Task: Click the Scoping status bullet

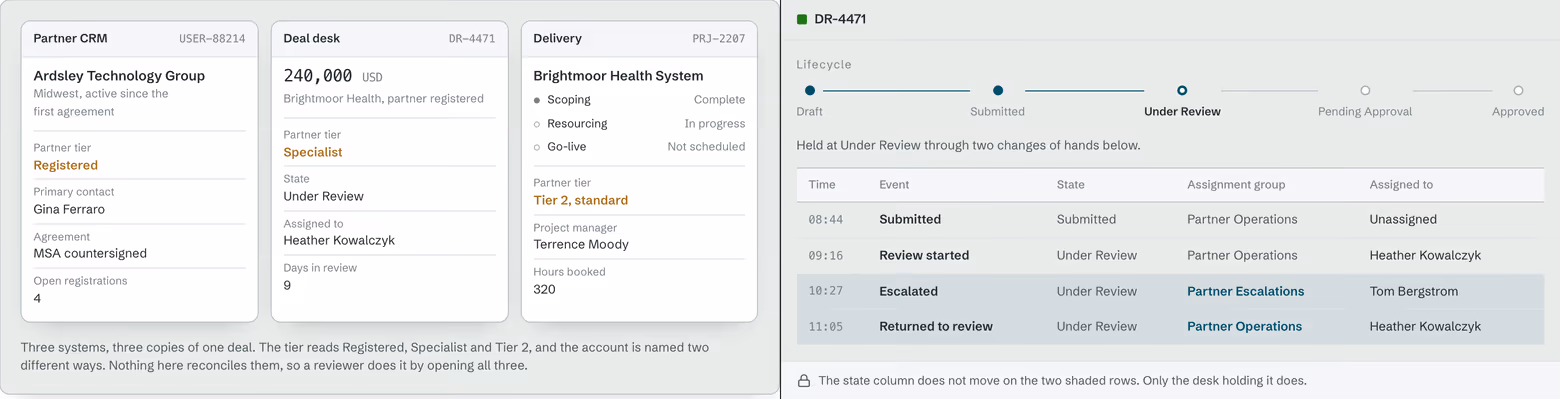Action: (x=537, y=100)
